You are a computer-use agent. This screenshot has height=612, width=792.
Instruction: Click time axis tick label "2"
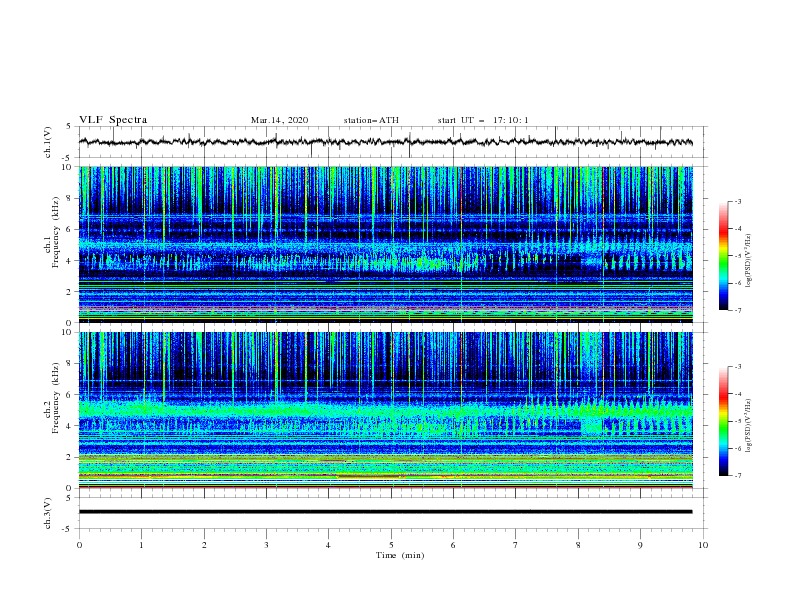[x=204, y=545]
